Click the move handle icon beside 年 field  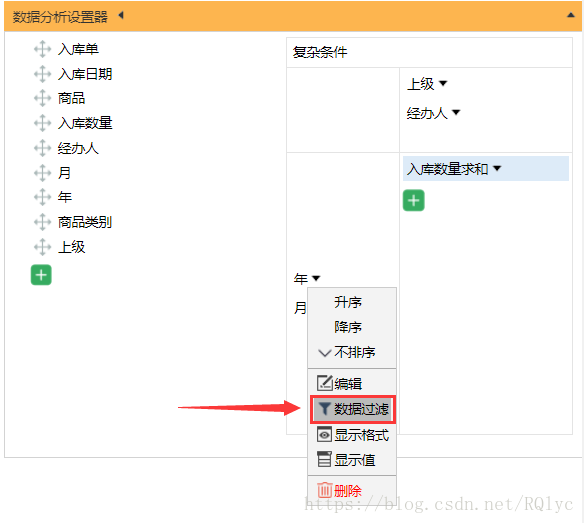43,197
